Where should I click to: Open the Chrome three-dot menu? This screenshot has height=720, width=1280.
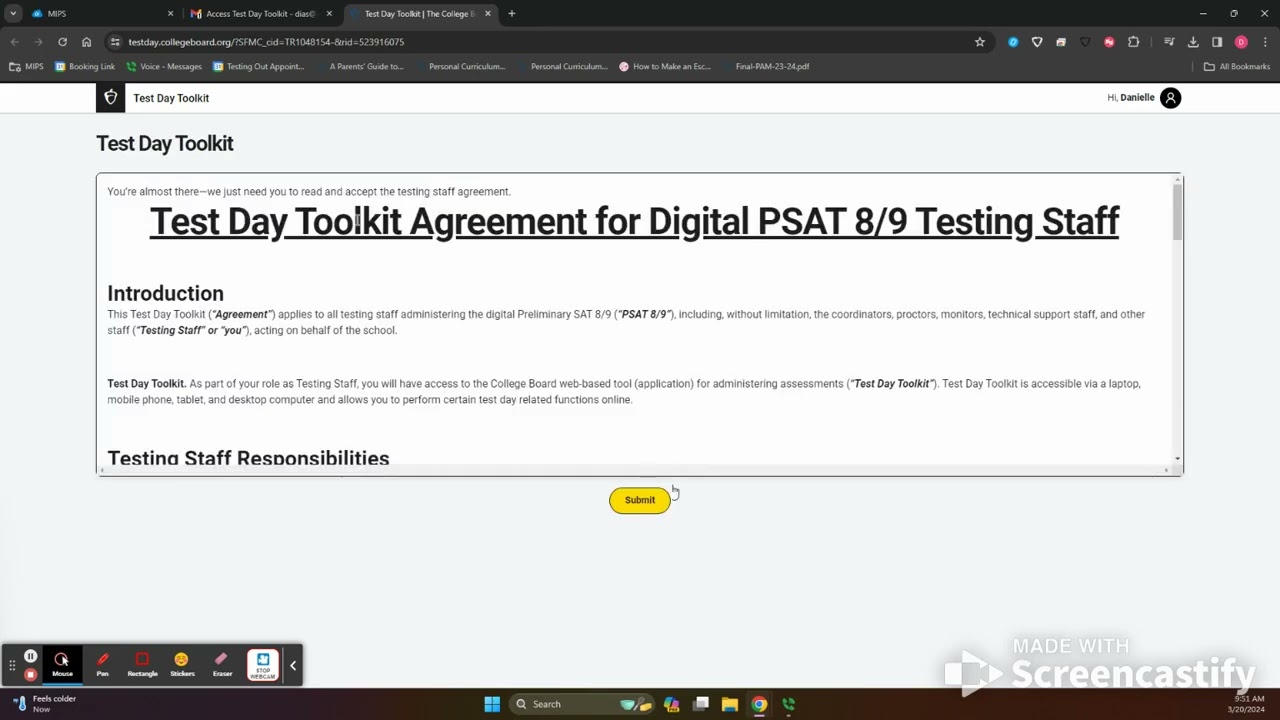click(1265, 42)
